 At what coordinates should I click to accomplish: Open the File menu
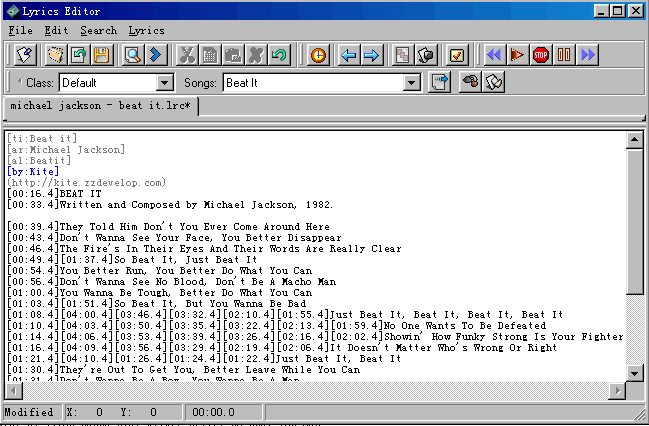(x=20, y=31)
